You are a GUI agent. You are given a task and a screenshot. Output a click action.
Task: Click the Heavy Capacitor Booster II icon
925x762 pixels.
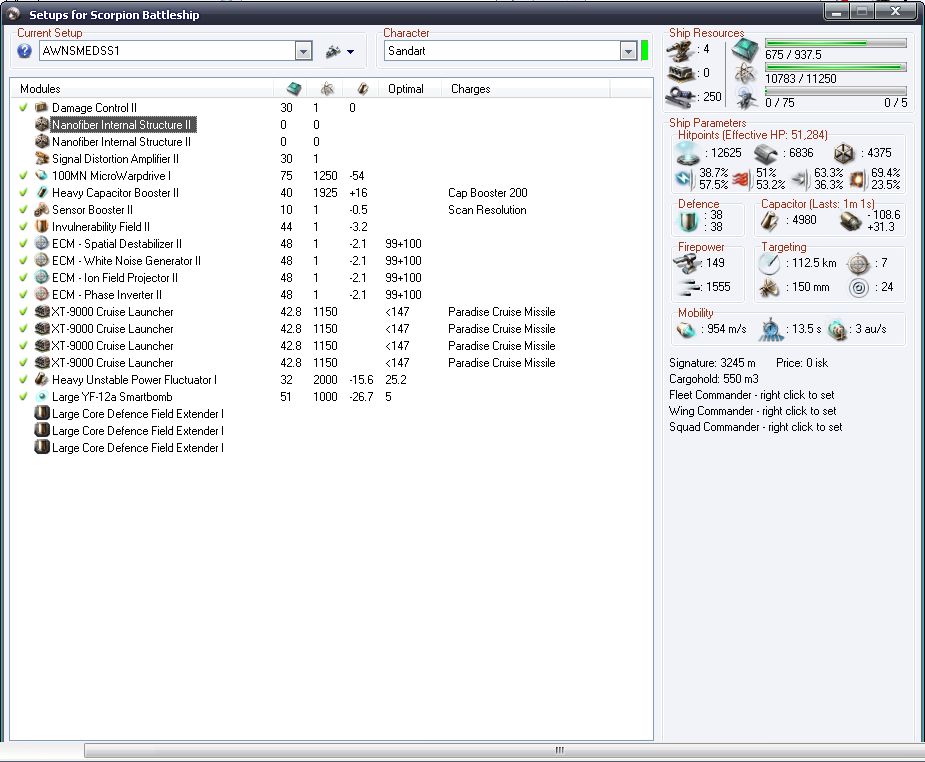[x=41, y=192]
